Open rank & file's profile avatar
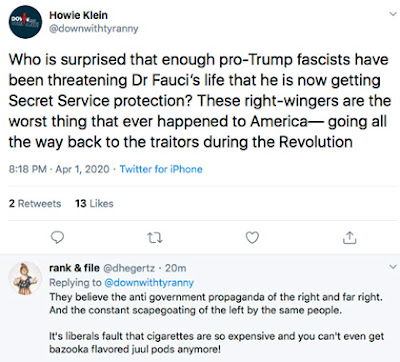This screenshot has height=362, width=400. pos(25,279)
